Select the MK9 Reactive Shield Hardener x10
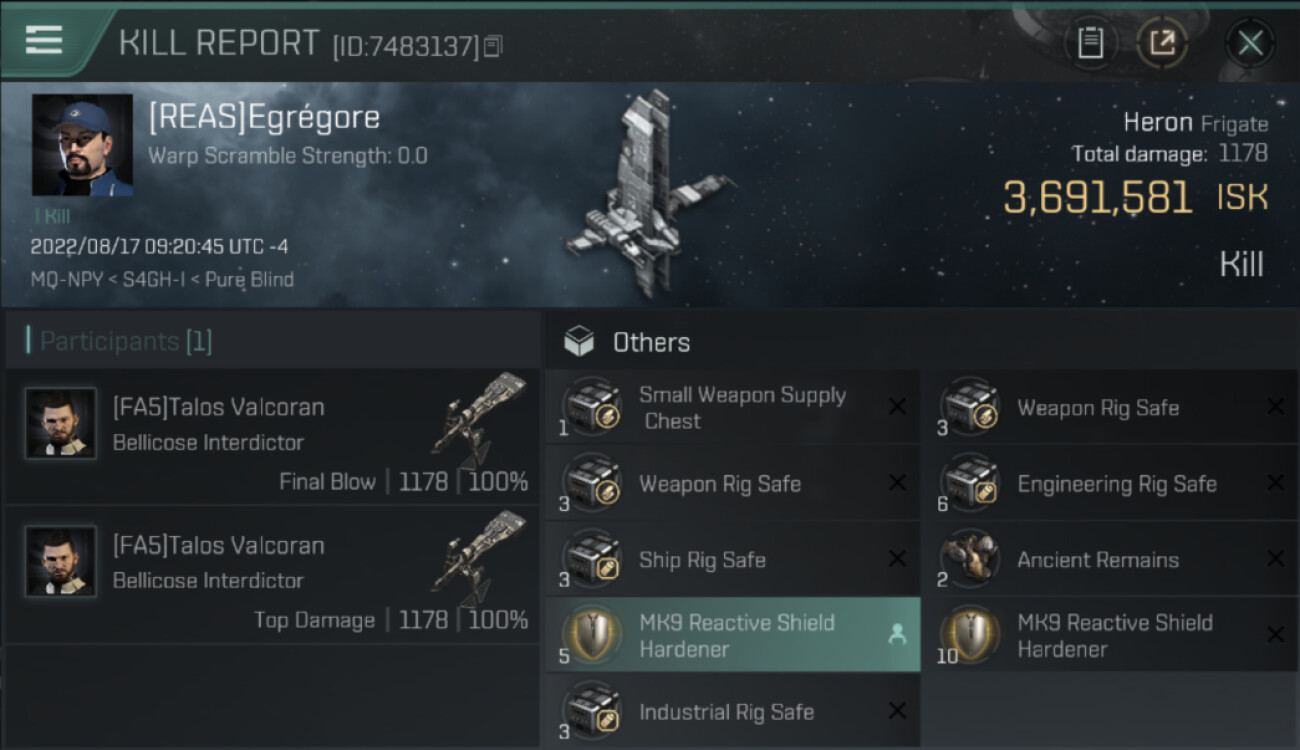This screenshot has width=1300, height=750. tap(1114, 635)
